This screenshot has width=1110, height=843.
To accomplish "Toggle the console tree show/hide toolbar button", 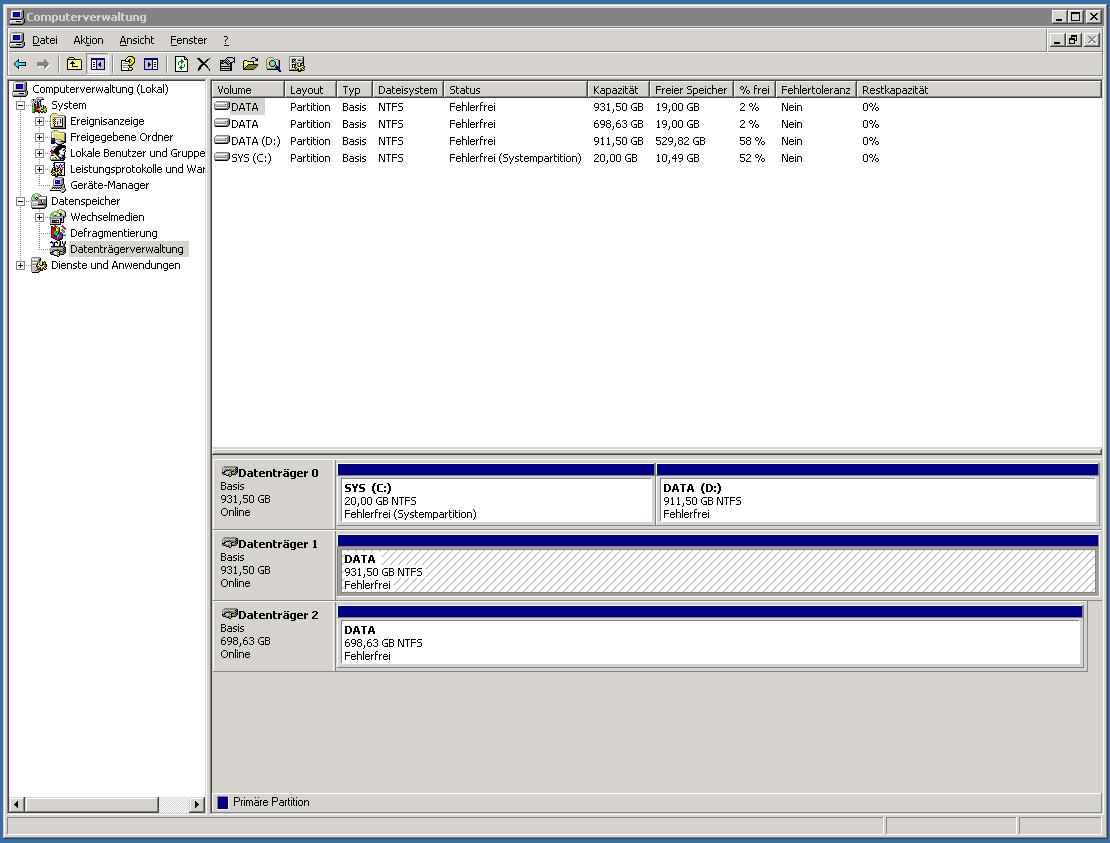I will (x=98, y=64).
